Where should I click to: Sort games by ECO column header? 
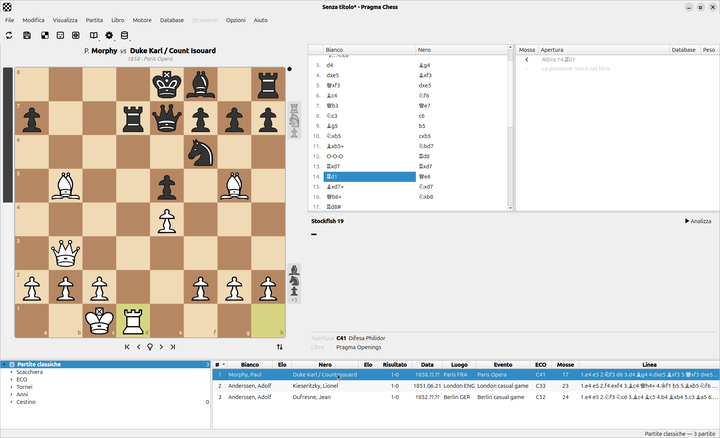pos(540,365)
